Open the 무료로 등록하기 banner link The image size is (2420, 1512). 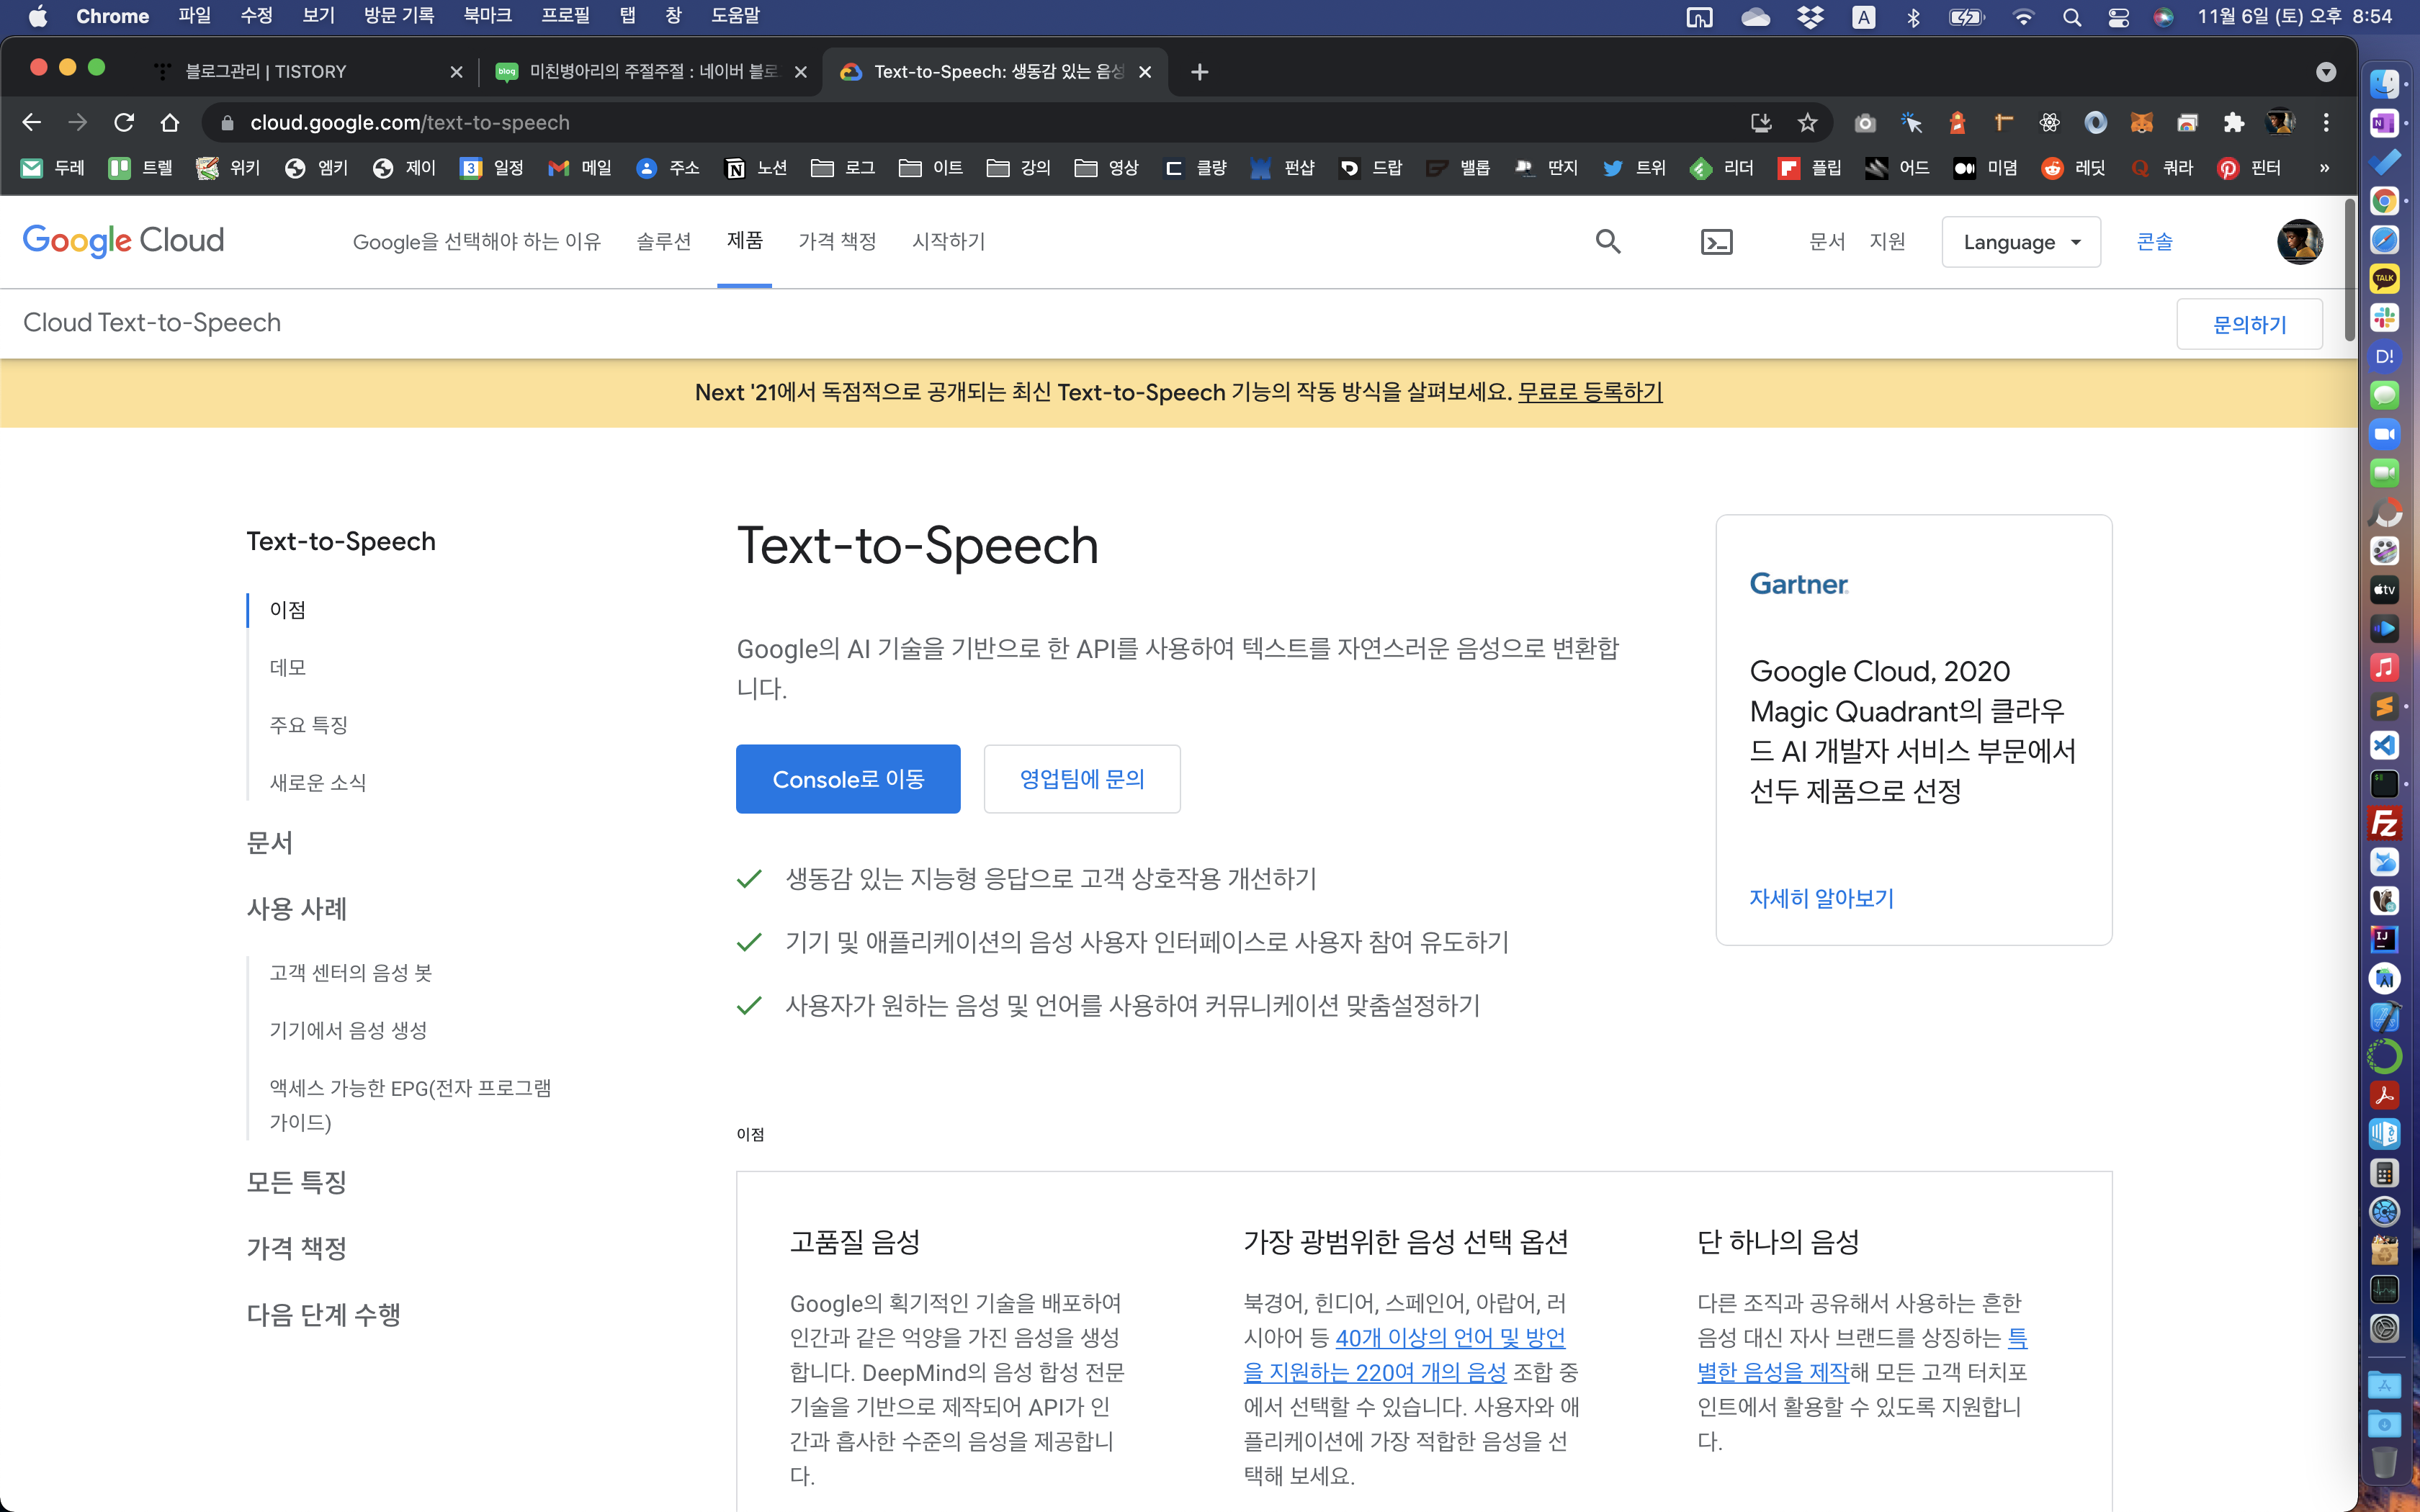pos(1590,392)
